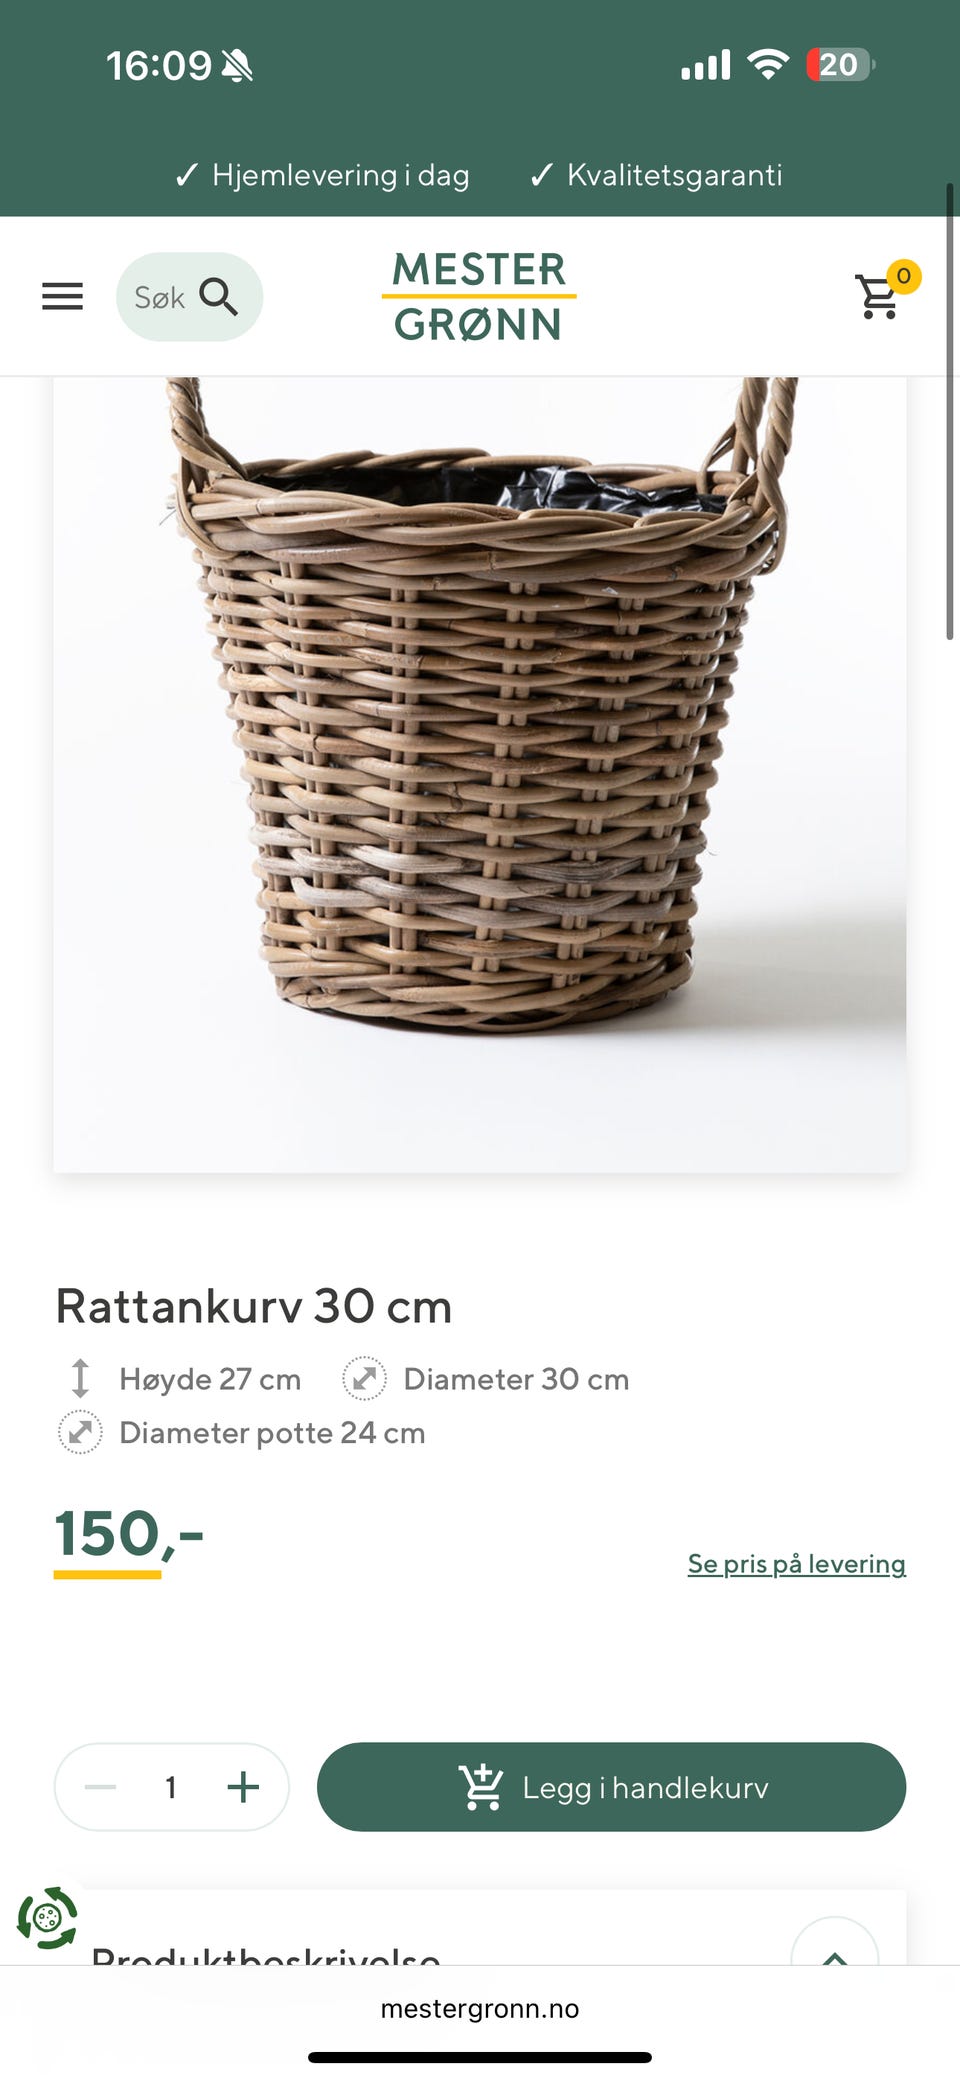This screenshot has height=2081, width=960.
Task: Click the height arrow icon beside Høyde
Action: pos(81,1378)
